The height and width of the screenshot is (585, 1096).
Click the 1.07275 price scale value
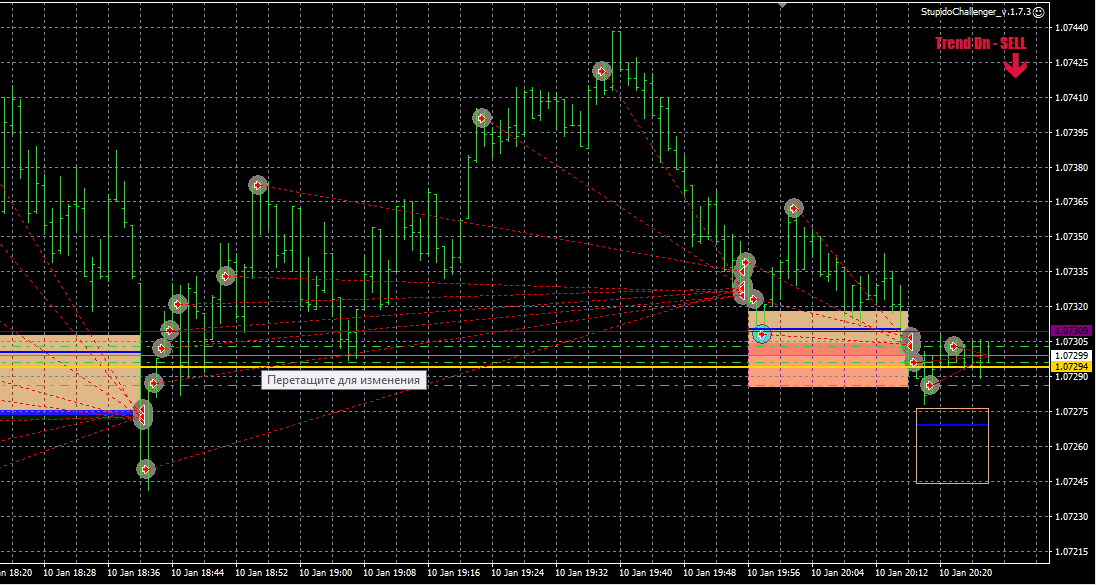coord(1072,412)
